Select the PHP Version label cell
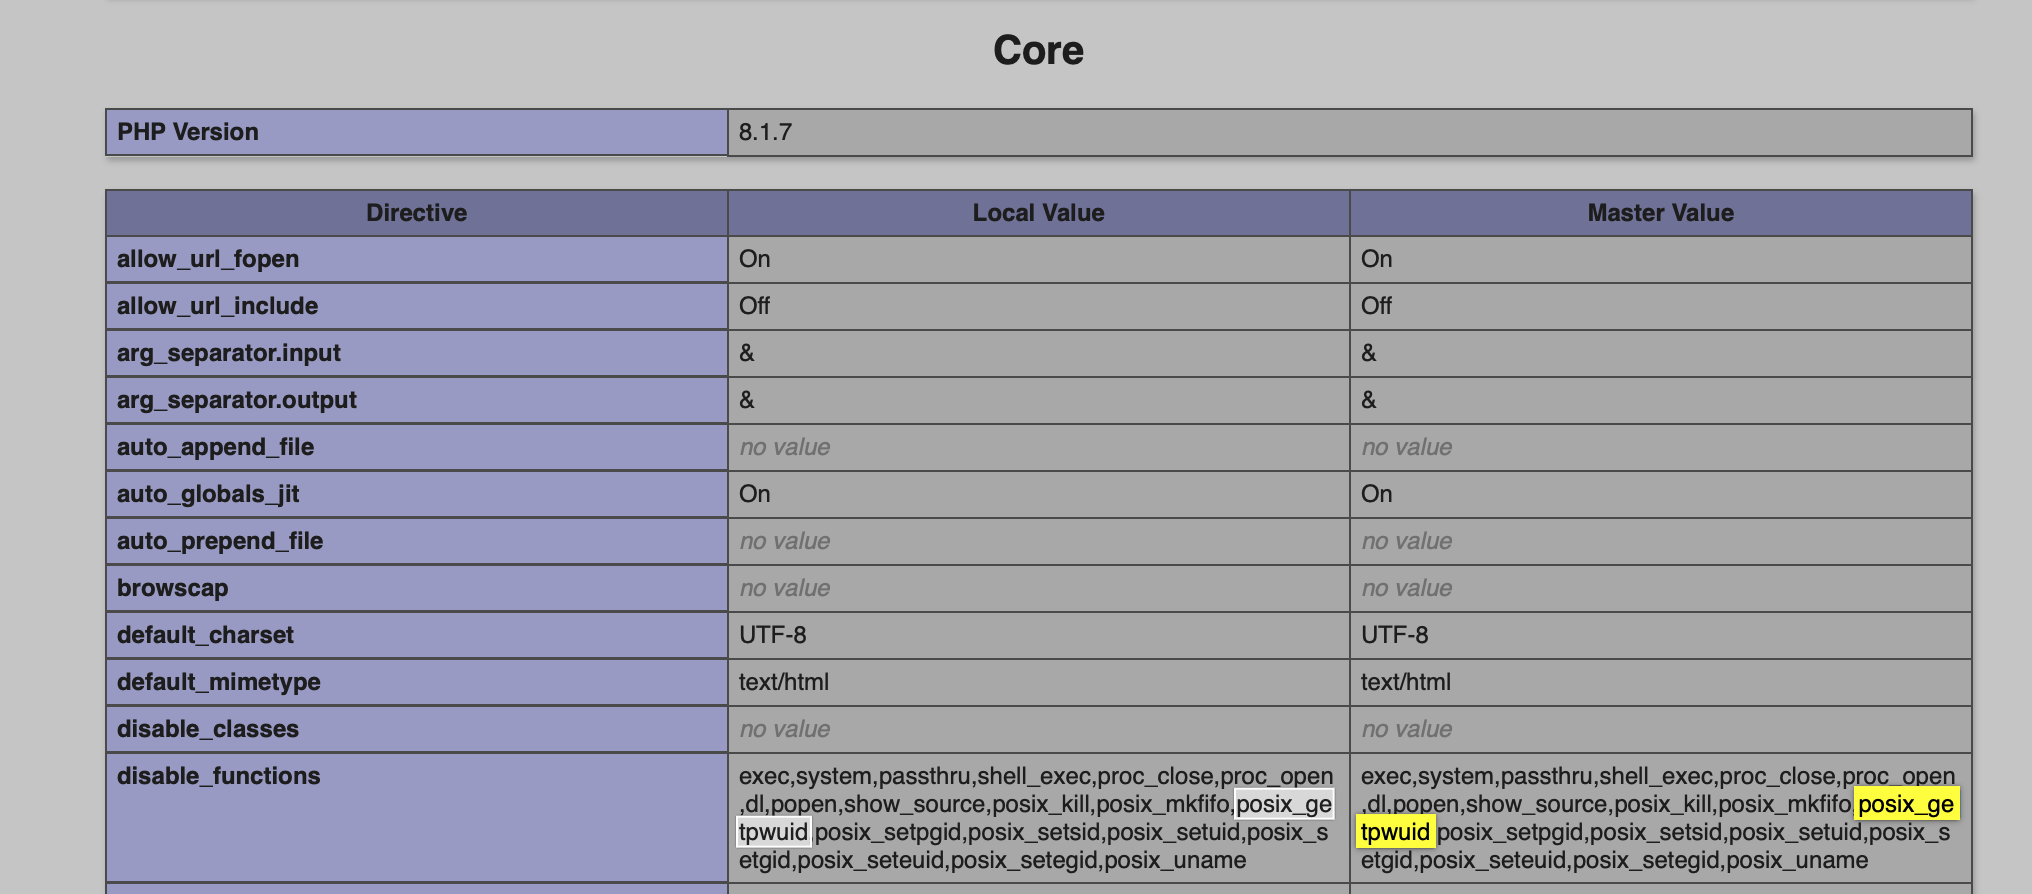 tap(417, 132)
